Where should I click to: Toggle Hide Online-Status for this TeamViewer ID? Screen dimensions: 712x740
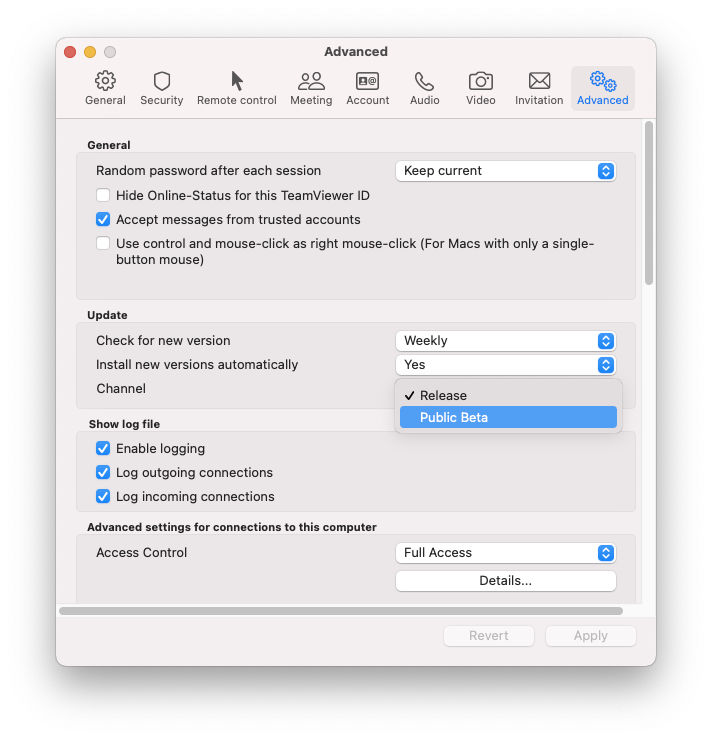[103, 195]
